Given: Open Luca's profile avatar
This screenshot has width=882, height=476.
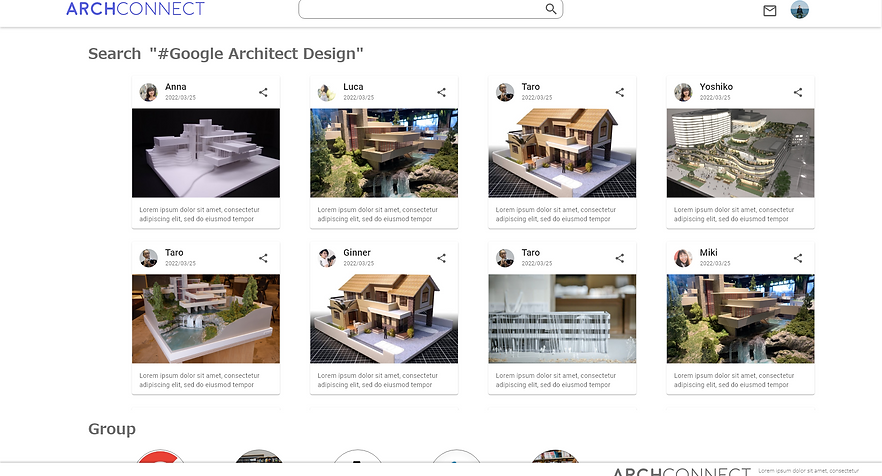Looking at the screenshot, I should tap(327, 92).
